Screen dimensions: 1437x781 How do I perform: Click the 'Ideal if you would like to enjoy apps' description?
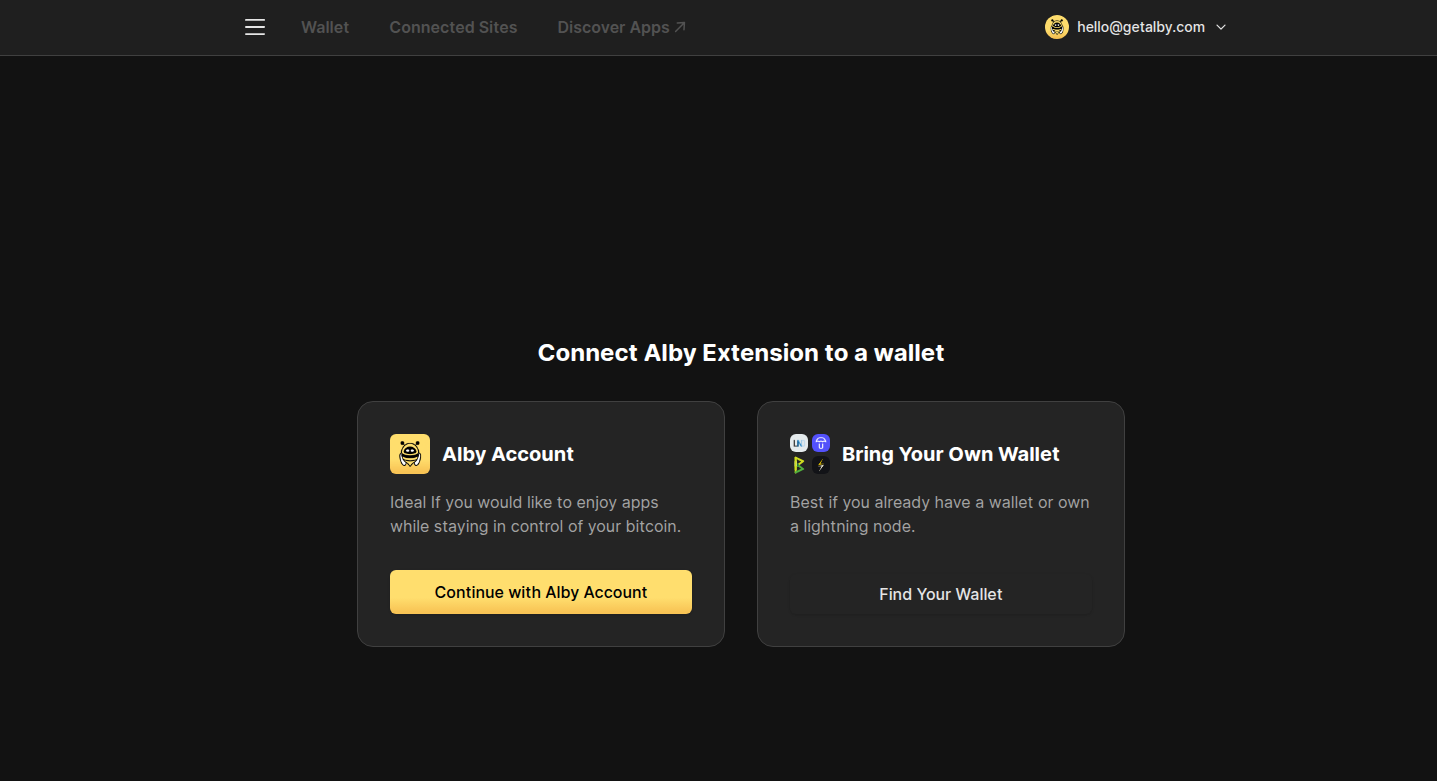[x=536, y=514]
